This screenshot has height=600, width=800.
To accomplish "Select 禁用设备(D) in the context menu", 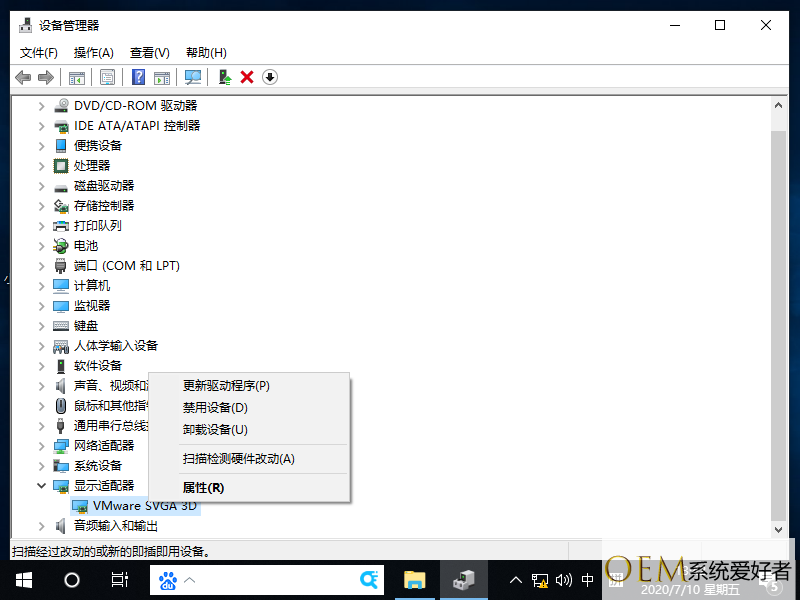I will coord(215,407).
